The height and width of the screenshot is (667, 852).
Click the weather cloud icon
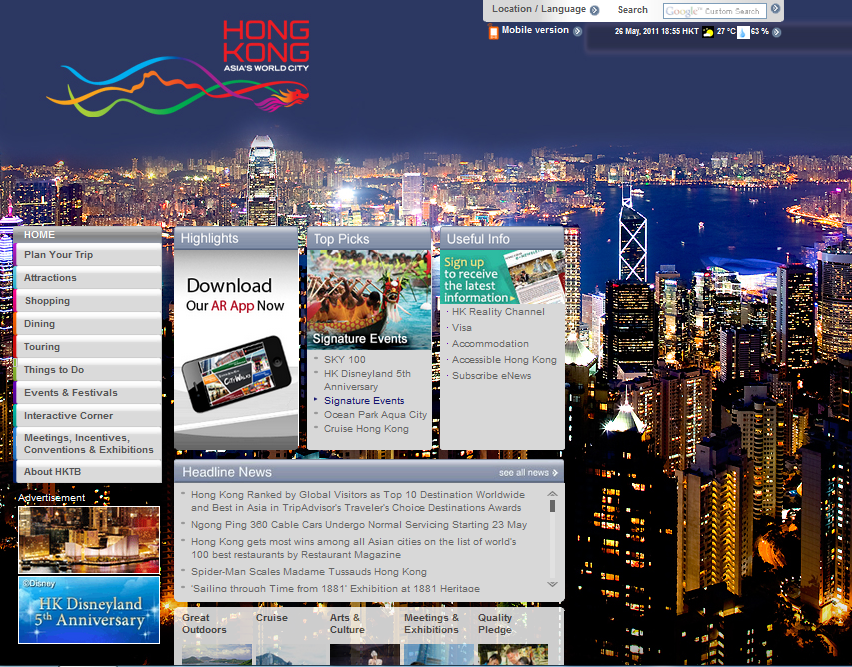708,32
